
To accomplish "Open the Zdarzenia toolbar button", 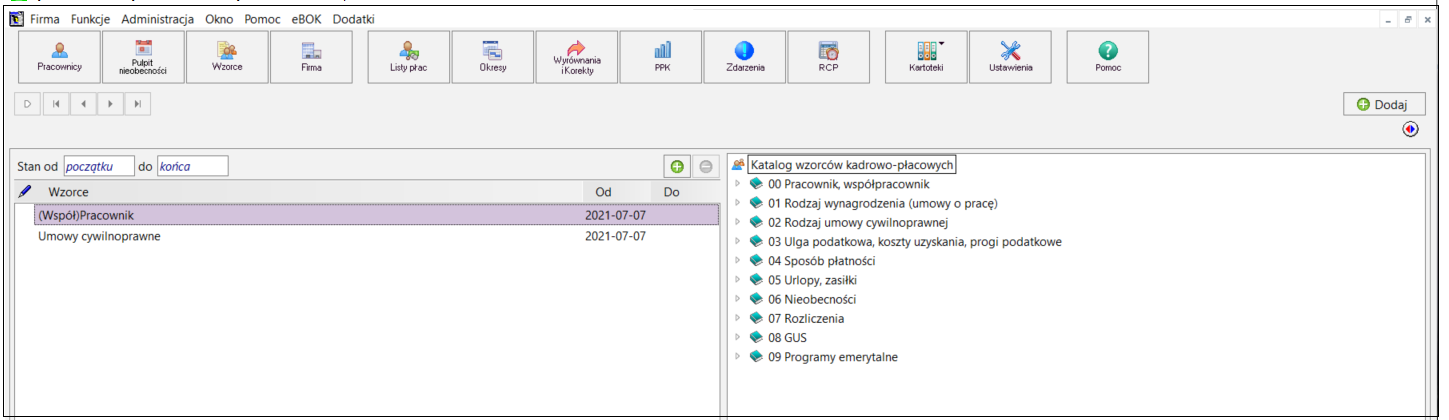I will coord(745,57).
